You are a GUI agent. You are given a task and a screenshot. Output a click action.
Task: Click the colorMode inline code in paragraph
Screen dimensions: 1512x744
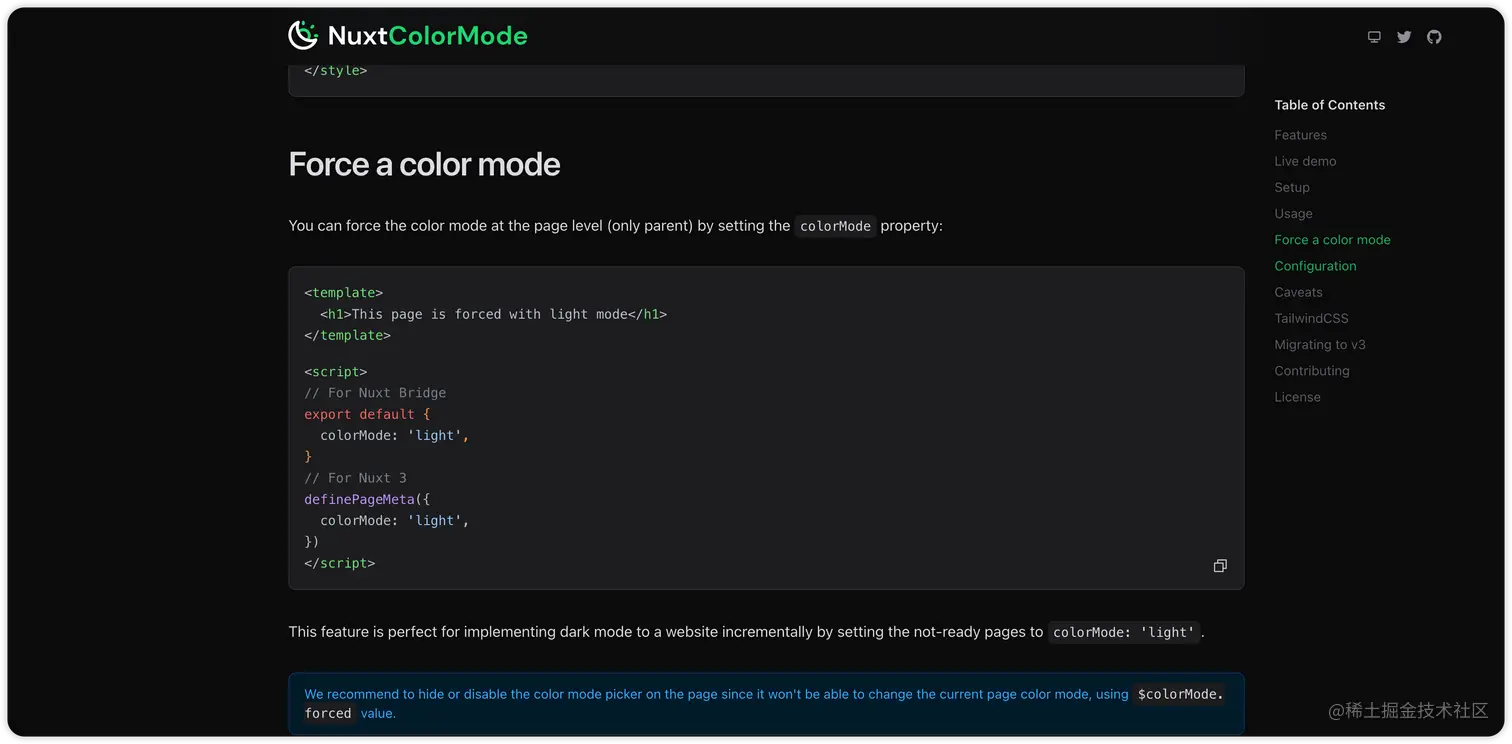[835, 226]
